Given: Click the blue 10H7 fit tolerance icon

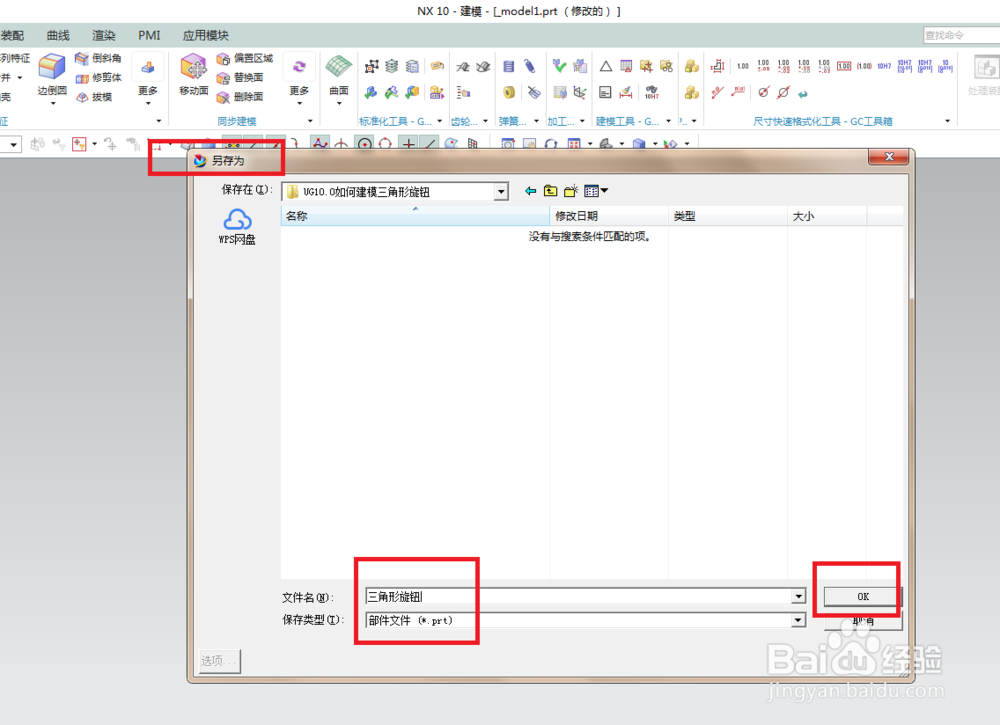Looking at the screenshot, I should click(884, 66).
